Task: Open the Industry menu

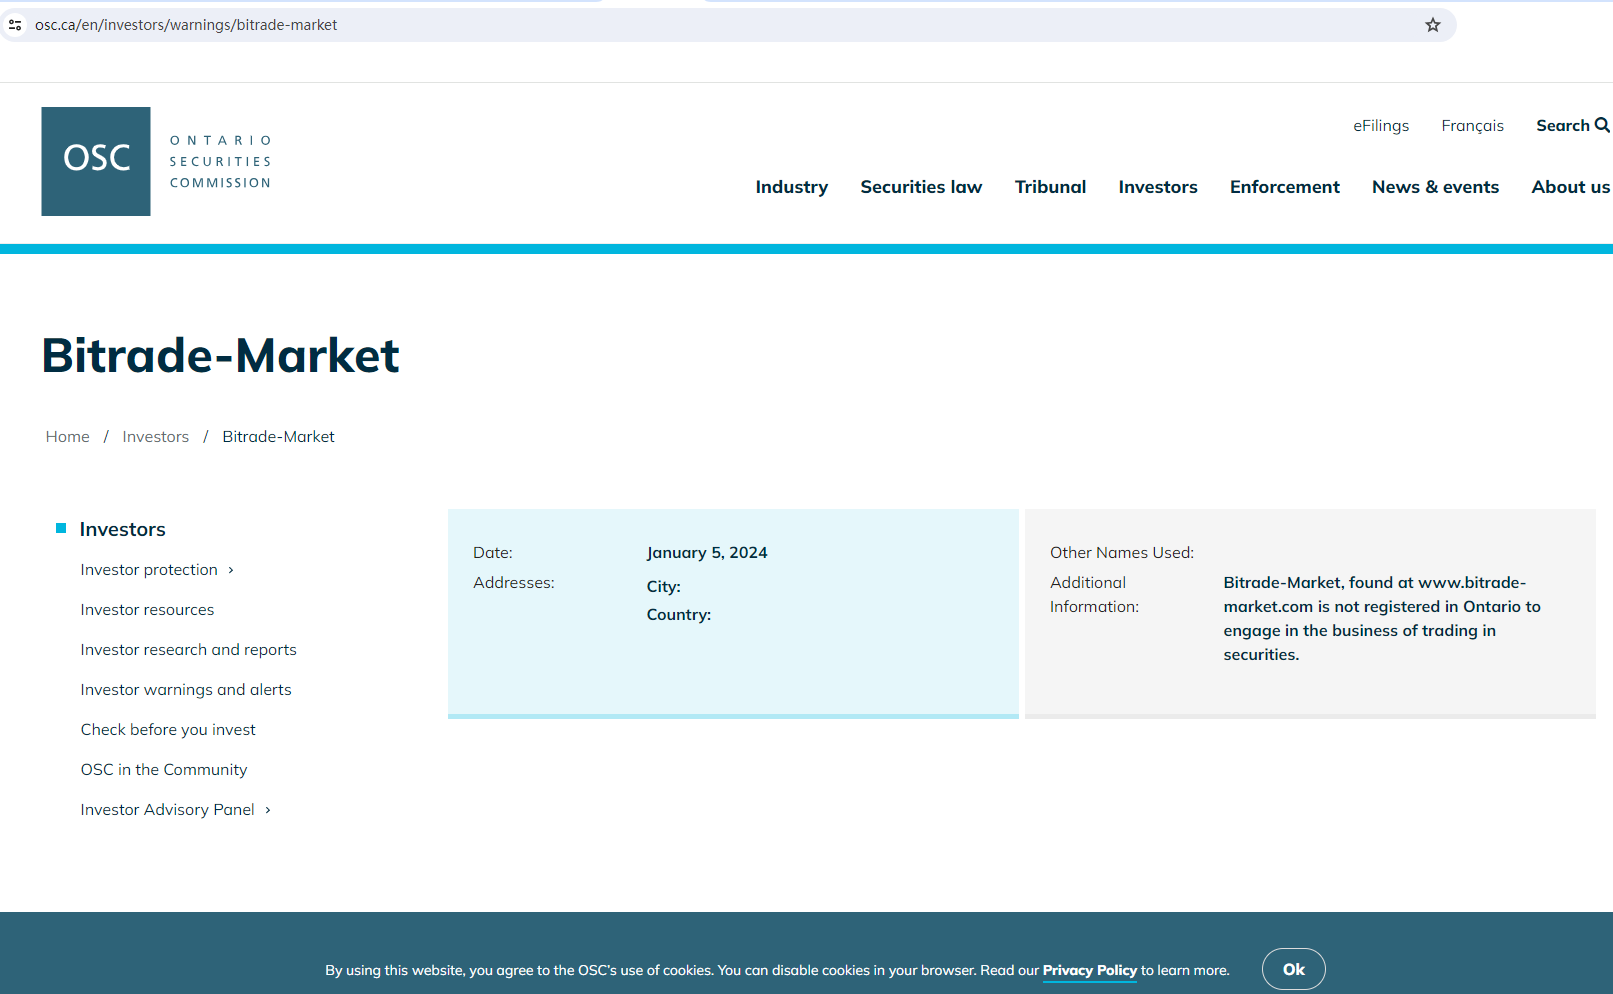Action: 791,187
